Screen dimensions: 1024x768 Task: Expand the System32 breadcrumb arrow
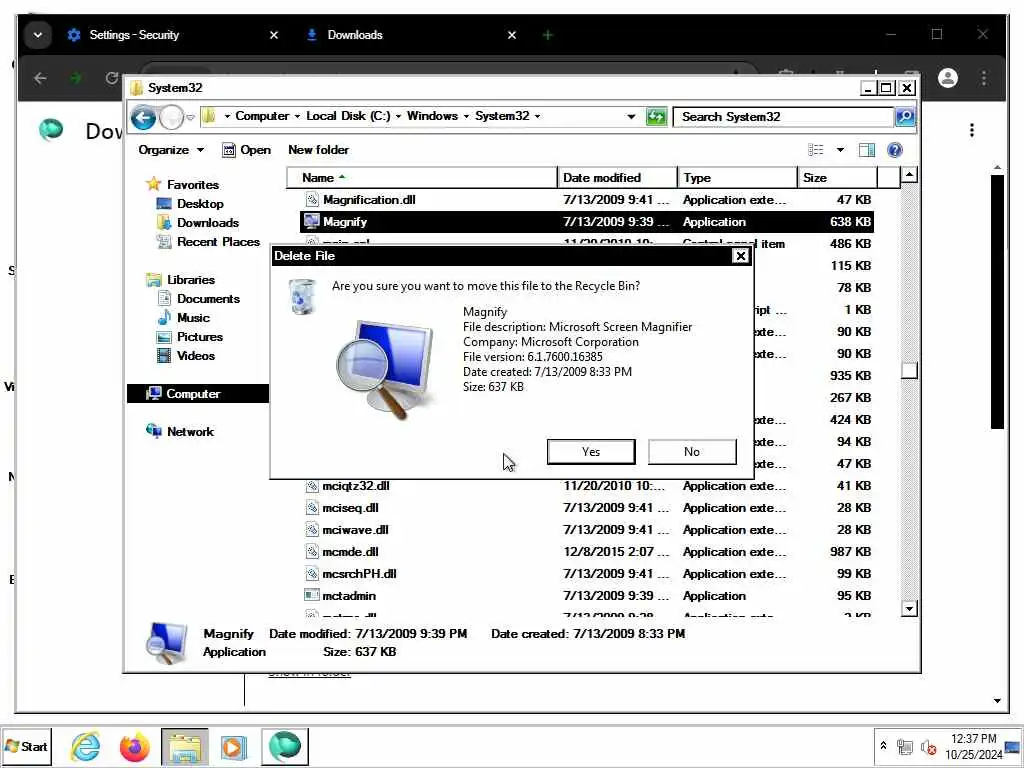click(x=537, y=116)
